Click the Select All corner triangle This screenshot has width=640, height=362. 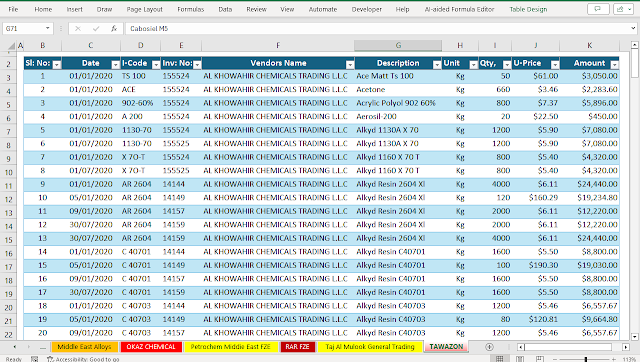[11, 46]
